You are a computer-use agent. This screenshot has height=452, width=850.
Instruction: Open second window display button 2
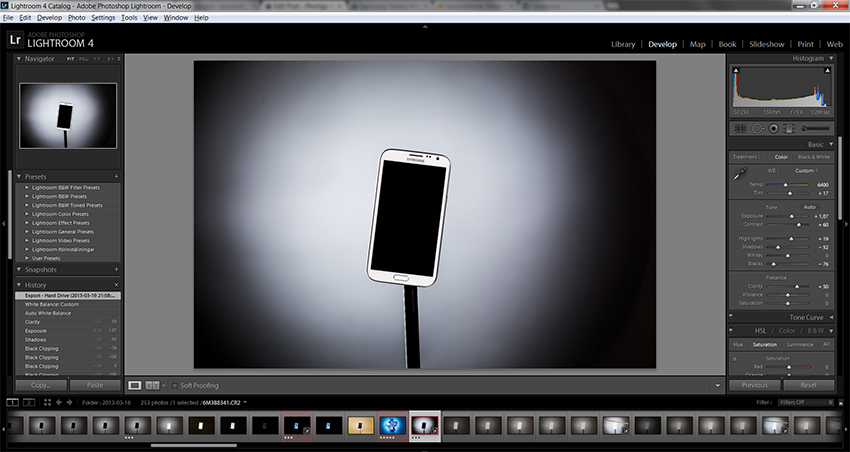(x=29, y=402)
